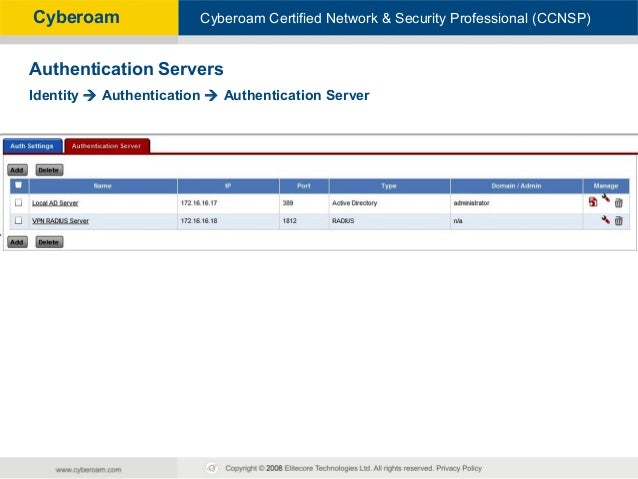Screen dimensions: 638x479
Task: Check the box for VPN RADIUS Server
Action: point(18,220)
